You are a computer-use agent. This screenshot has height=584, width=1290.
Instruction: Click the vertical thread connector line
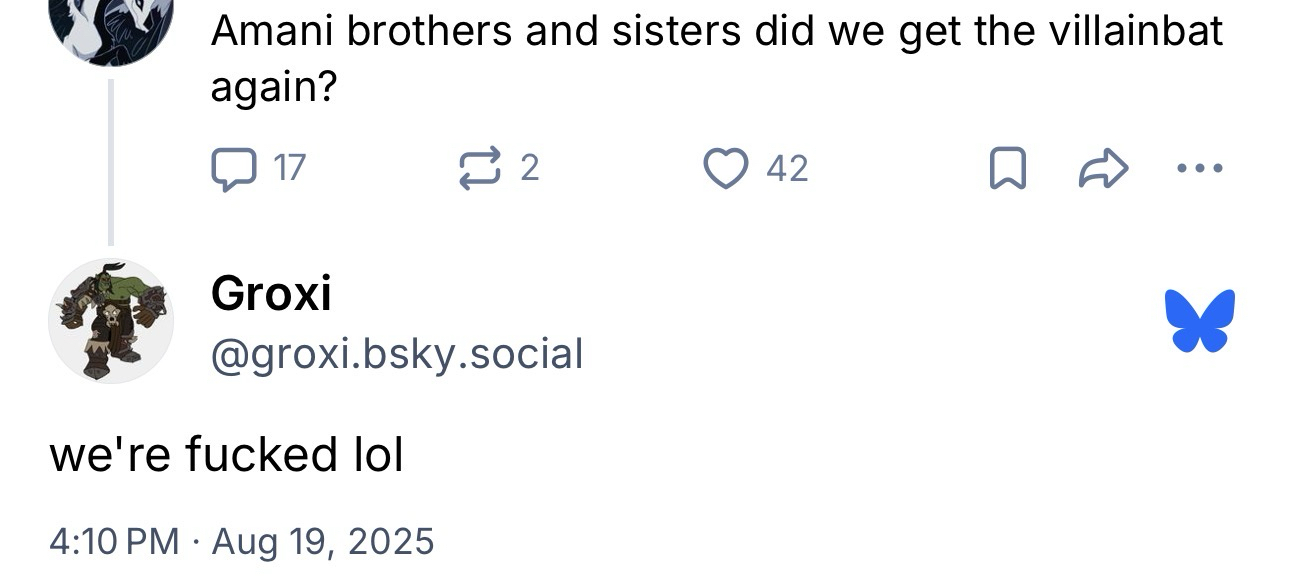click(x=111, y=160)
